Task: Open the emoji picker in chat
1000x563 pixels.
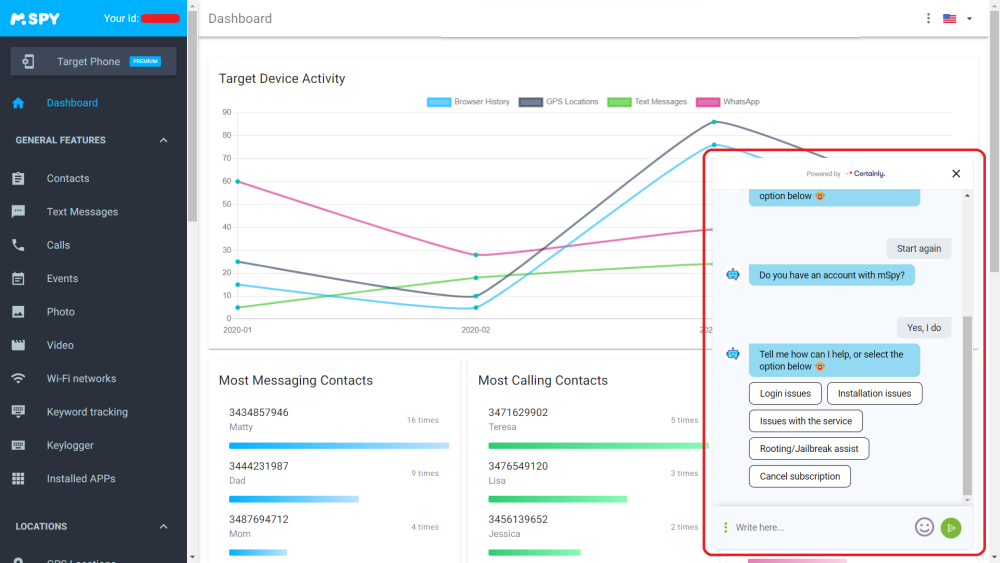Action: point(924,527)
